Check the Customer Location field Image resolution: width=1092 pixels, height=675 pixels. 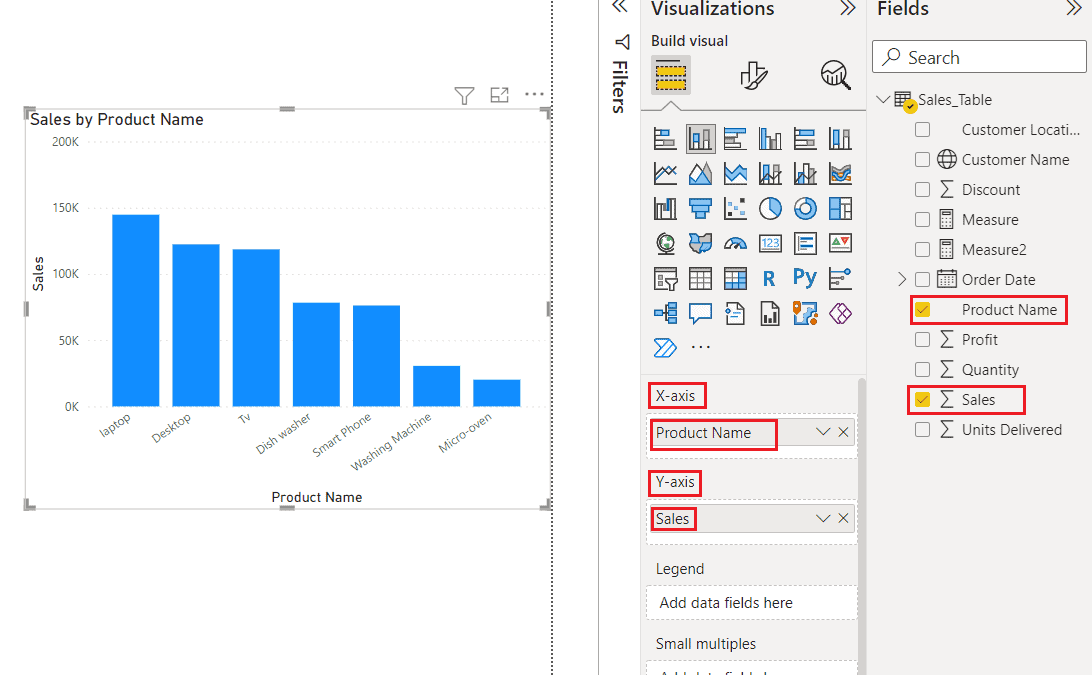pyautogui.click(x=922, y=130)
